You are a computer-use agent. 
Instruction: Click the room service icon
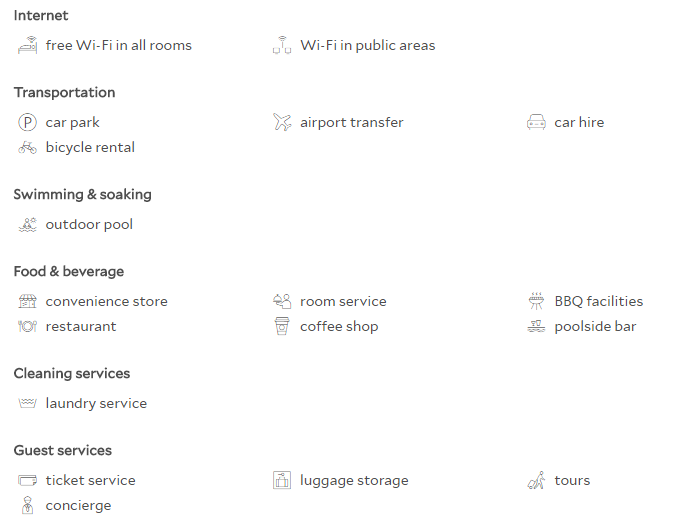[282, 301]
